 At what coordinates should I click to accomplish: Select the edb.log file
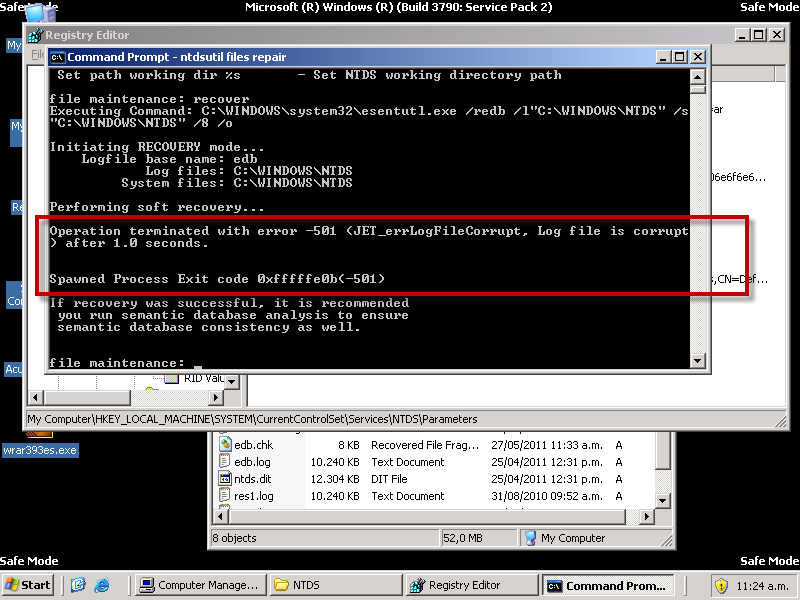pos(252,462)
